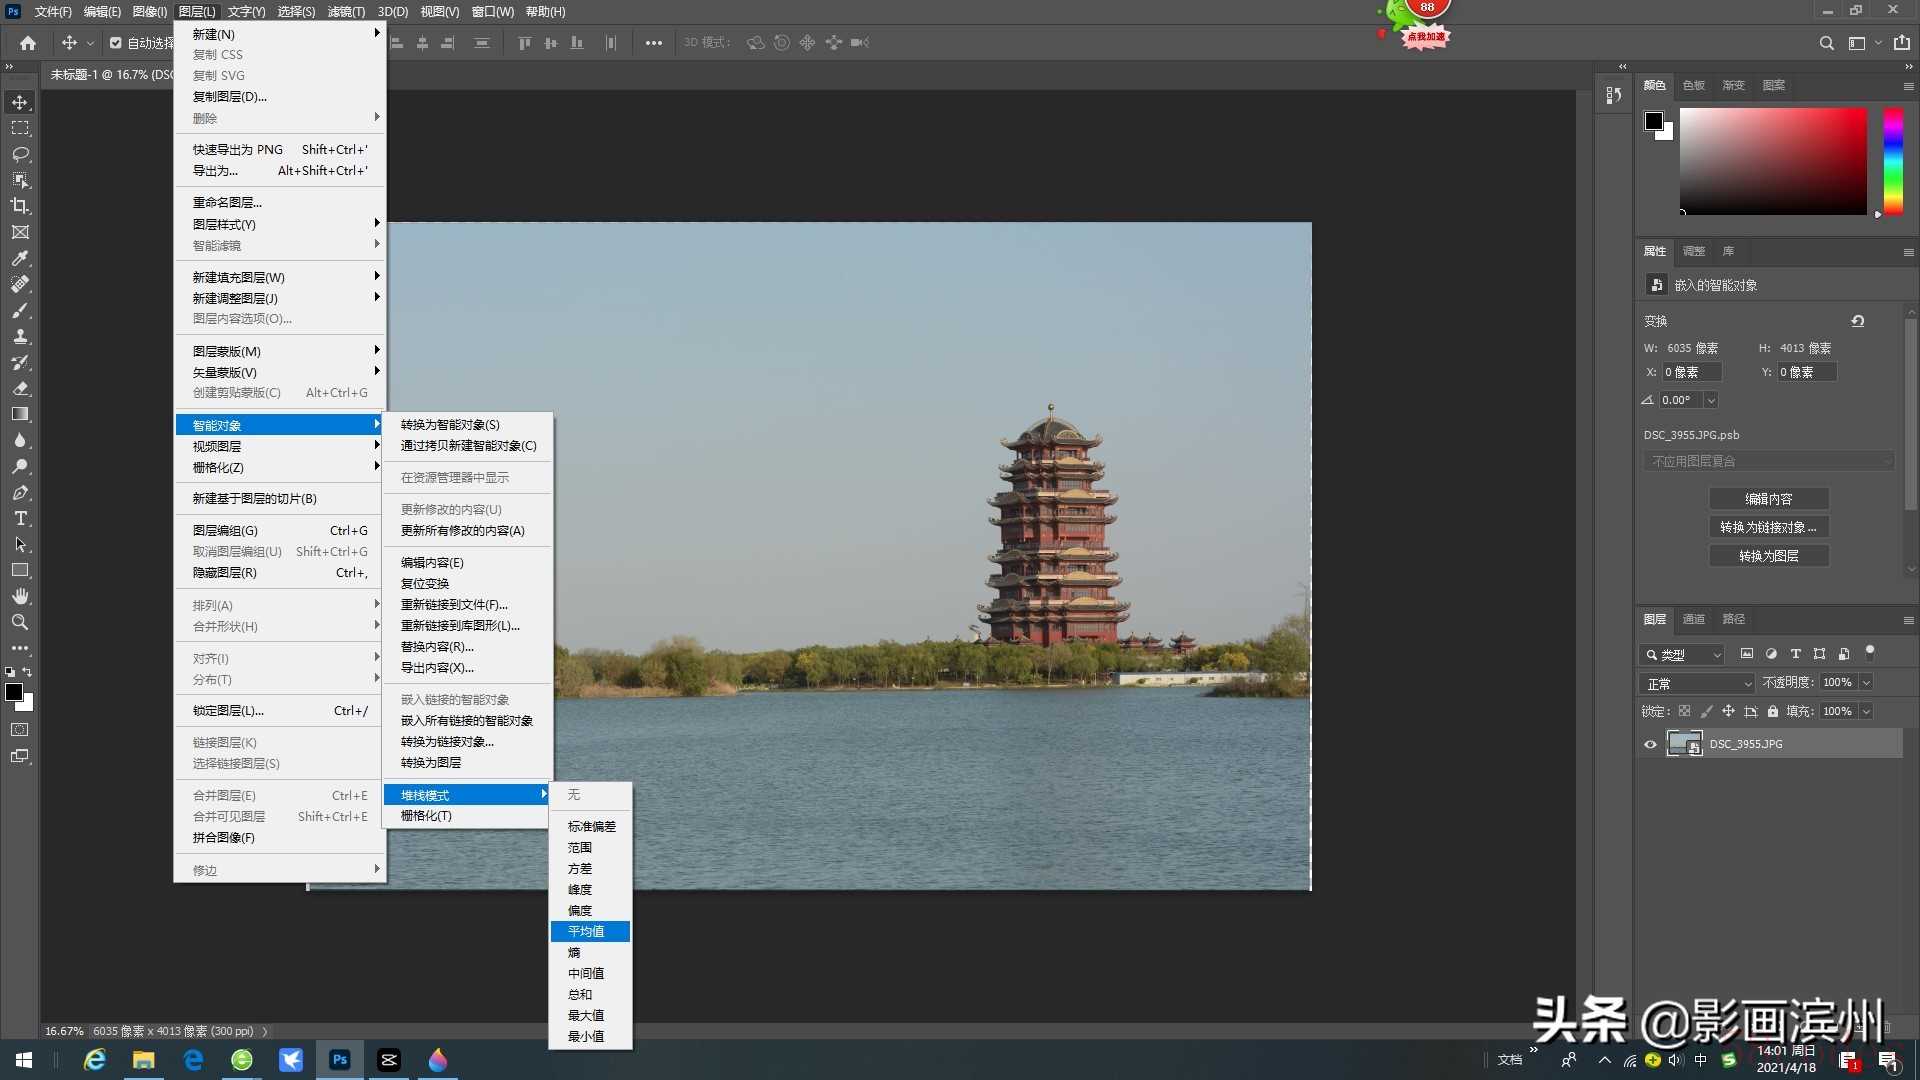
Task: Open the Color panel menu icon
Action: tap(1908, 86)
